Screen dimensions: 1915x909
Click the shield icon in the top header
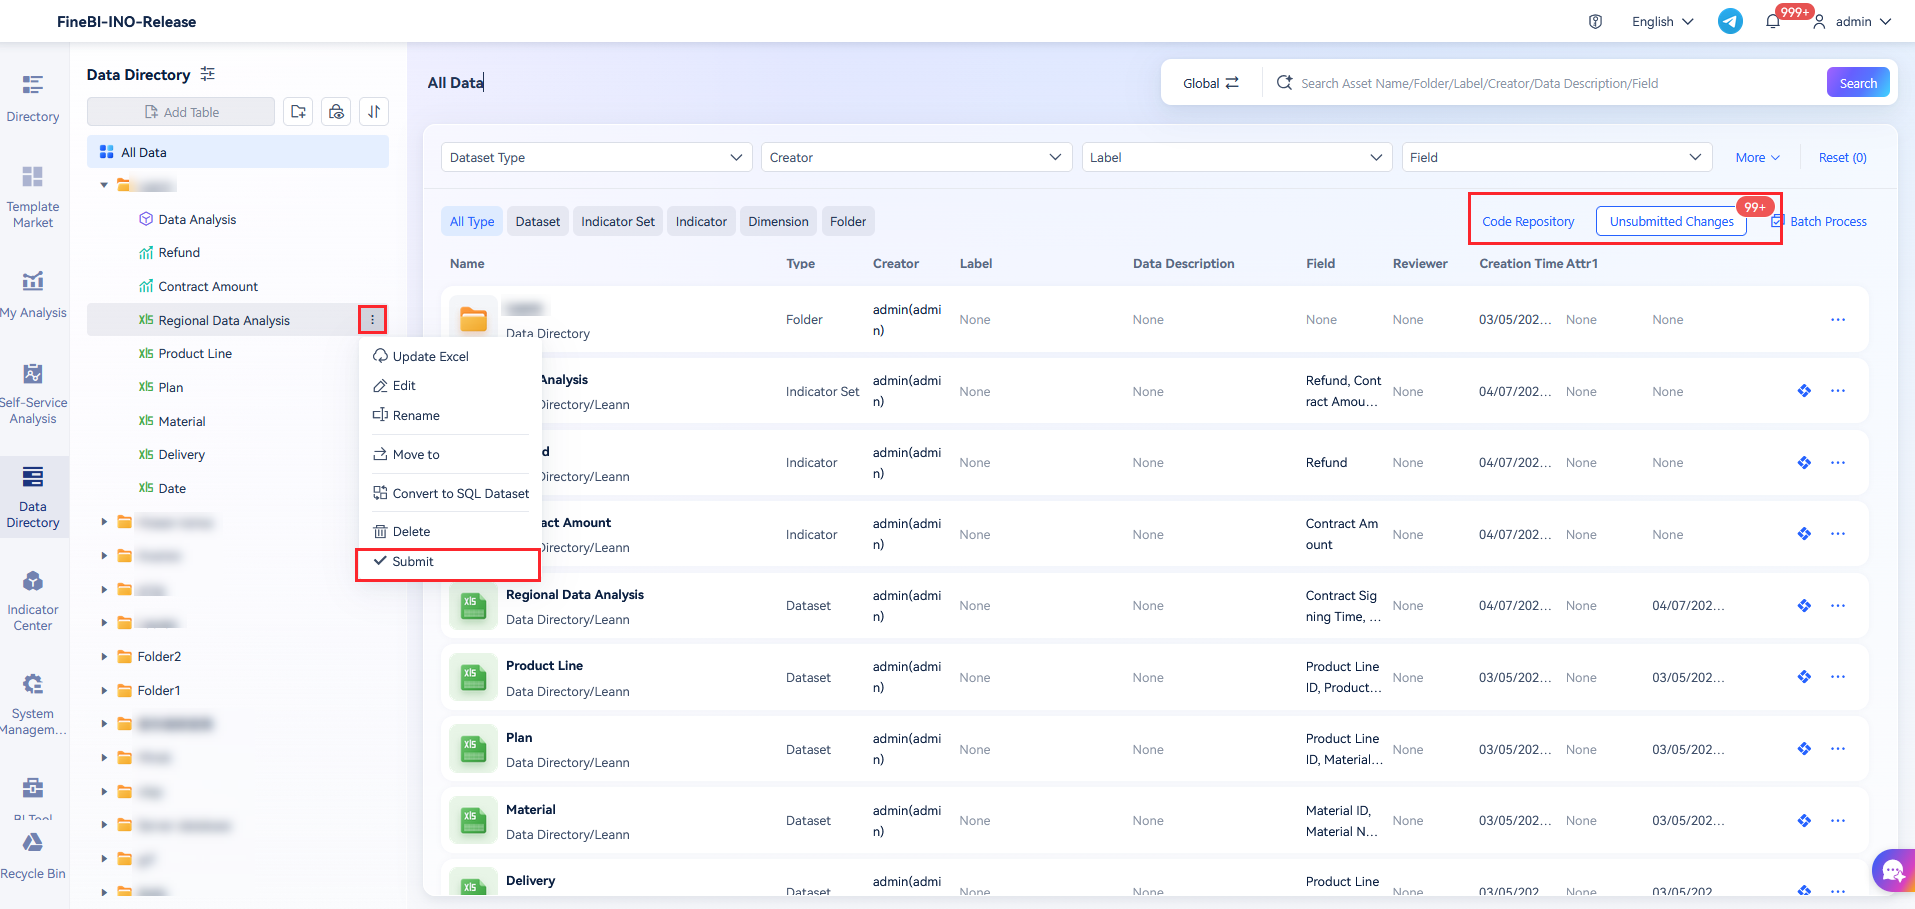(x=1595, y=21)
